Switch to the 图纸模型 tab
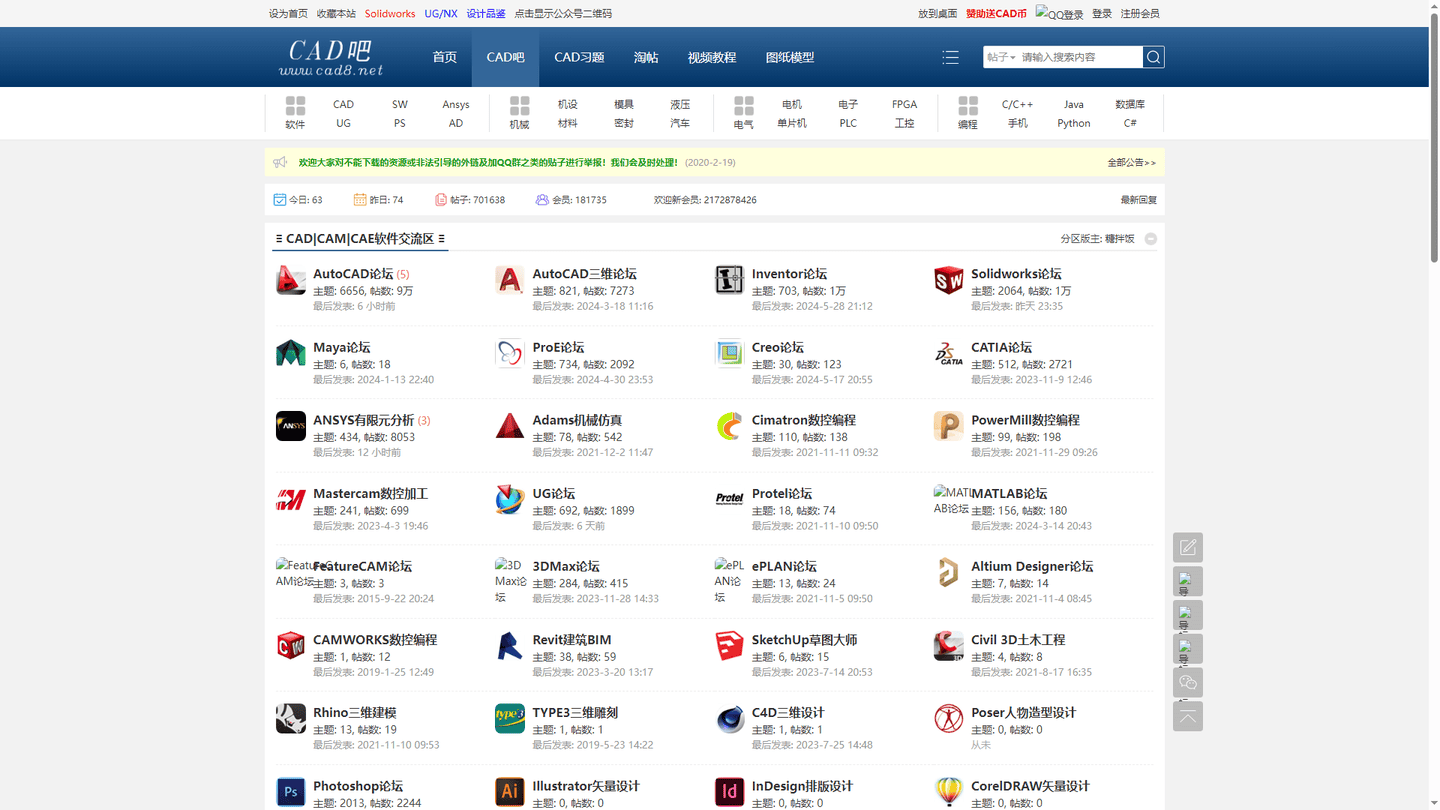Viewport: 1440px width, 810px height. coord(790,57)
